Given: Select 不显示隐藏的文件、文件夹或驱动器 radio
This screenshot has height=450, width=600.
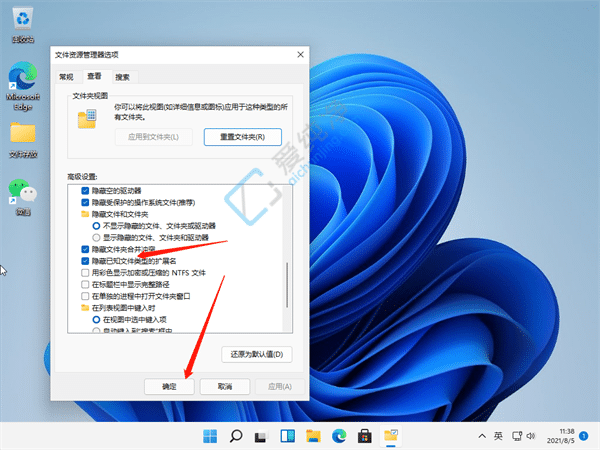Looking at the screenshot, I should click(x=96, y=226).
